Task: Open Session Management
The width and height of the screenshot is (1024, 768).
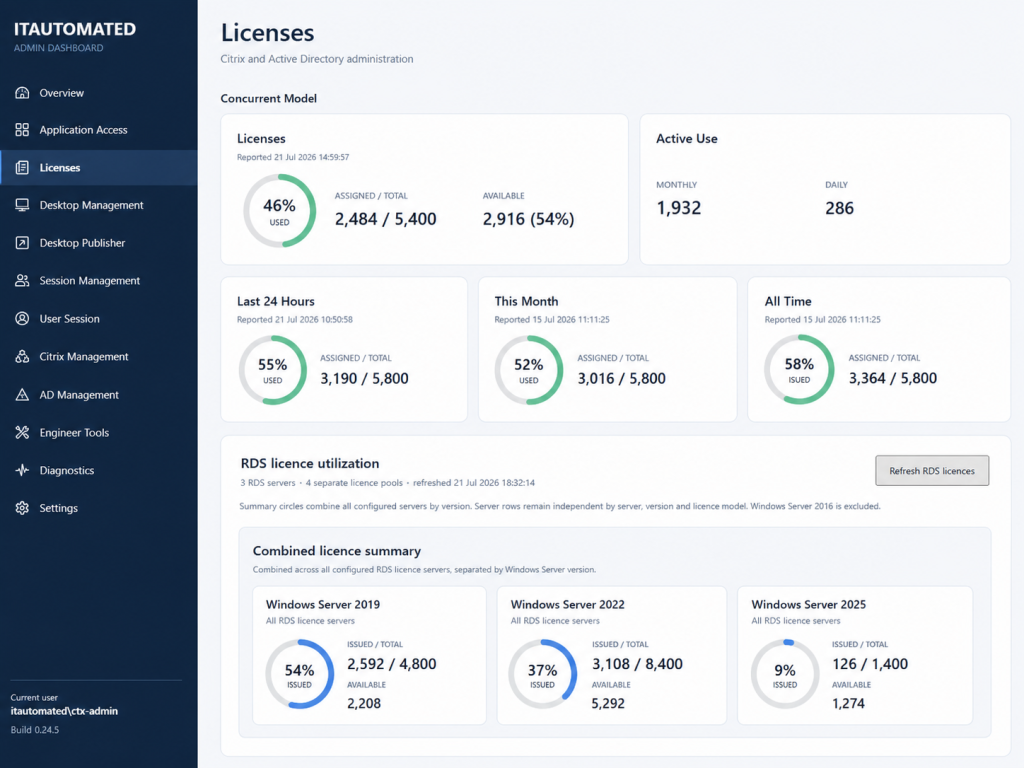Action: point(99,281)
